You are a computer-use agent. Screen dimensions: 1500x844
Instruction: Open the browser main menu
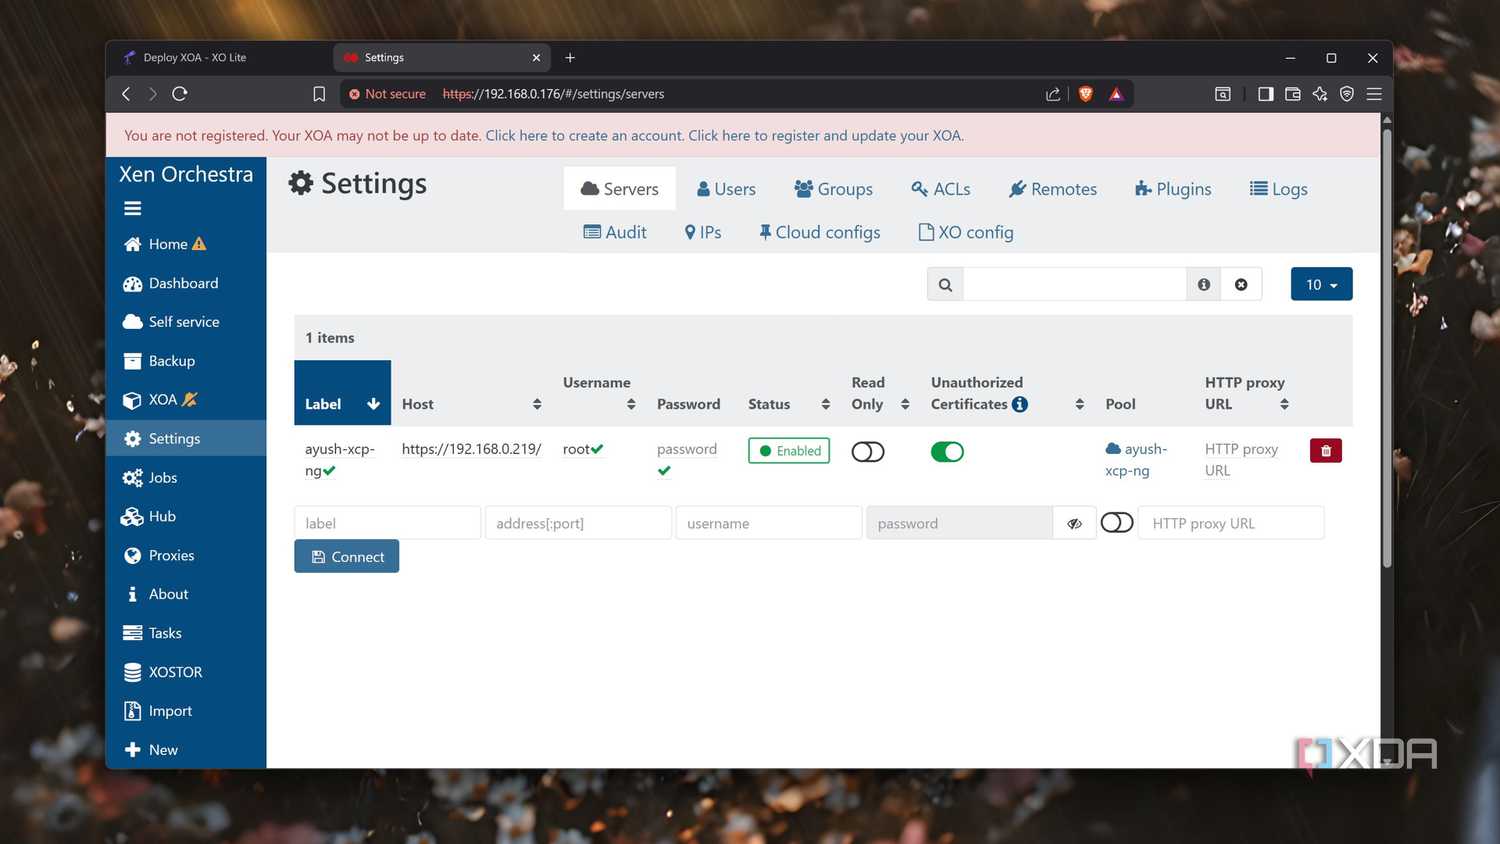(x=1374, y=94)
